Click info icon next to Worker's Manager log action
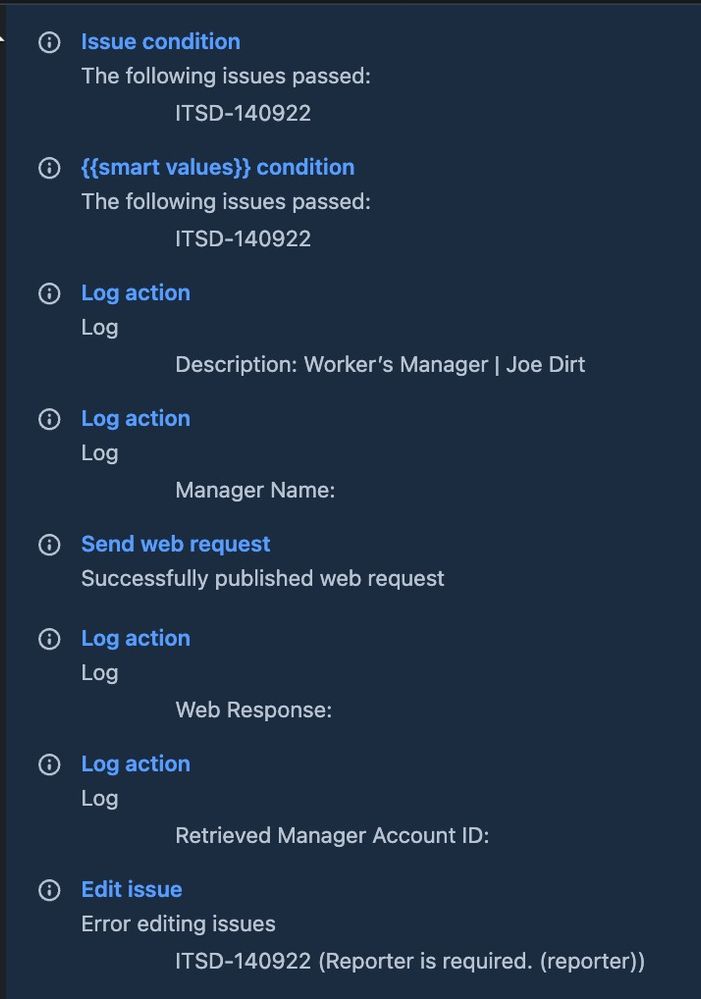This screenshot has height=999, width=701. click(x=49, y=294)
